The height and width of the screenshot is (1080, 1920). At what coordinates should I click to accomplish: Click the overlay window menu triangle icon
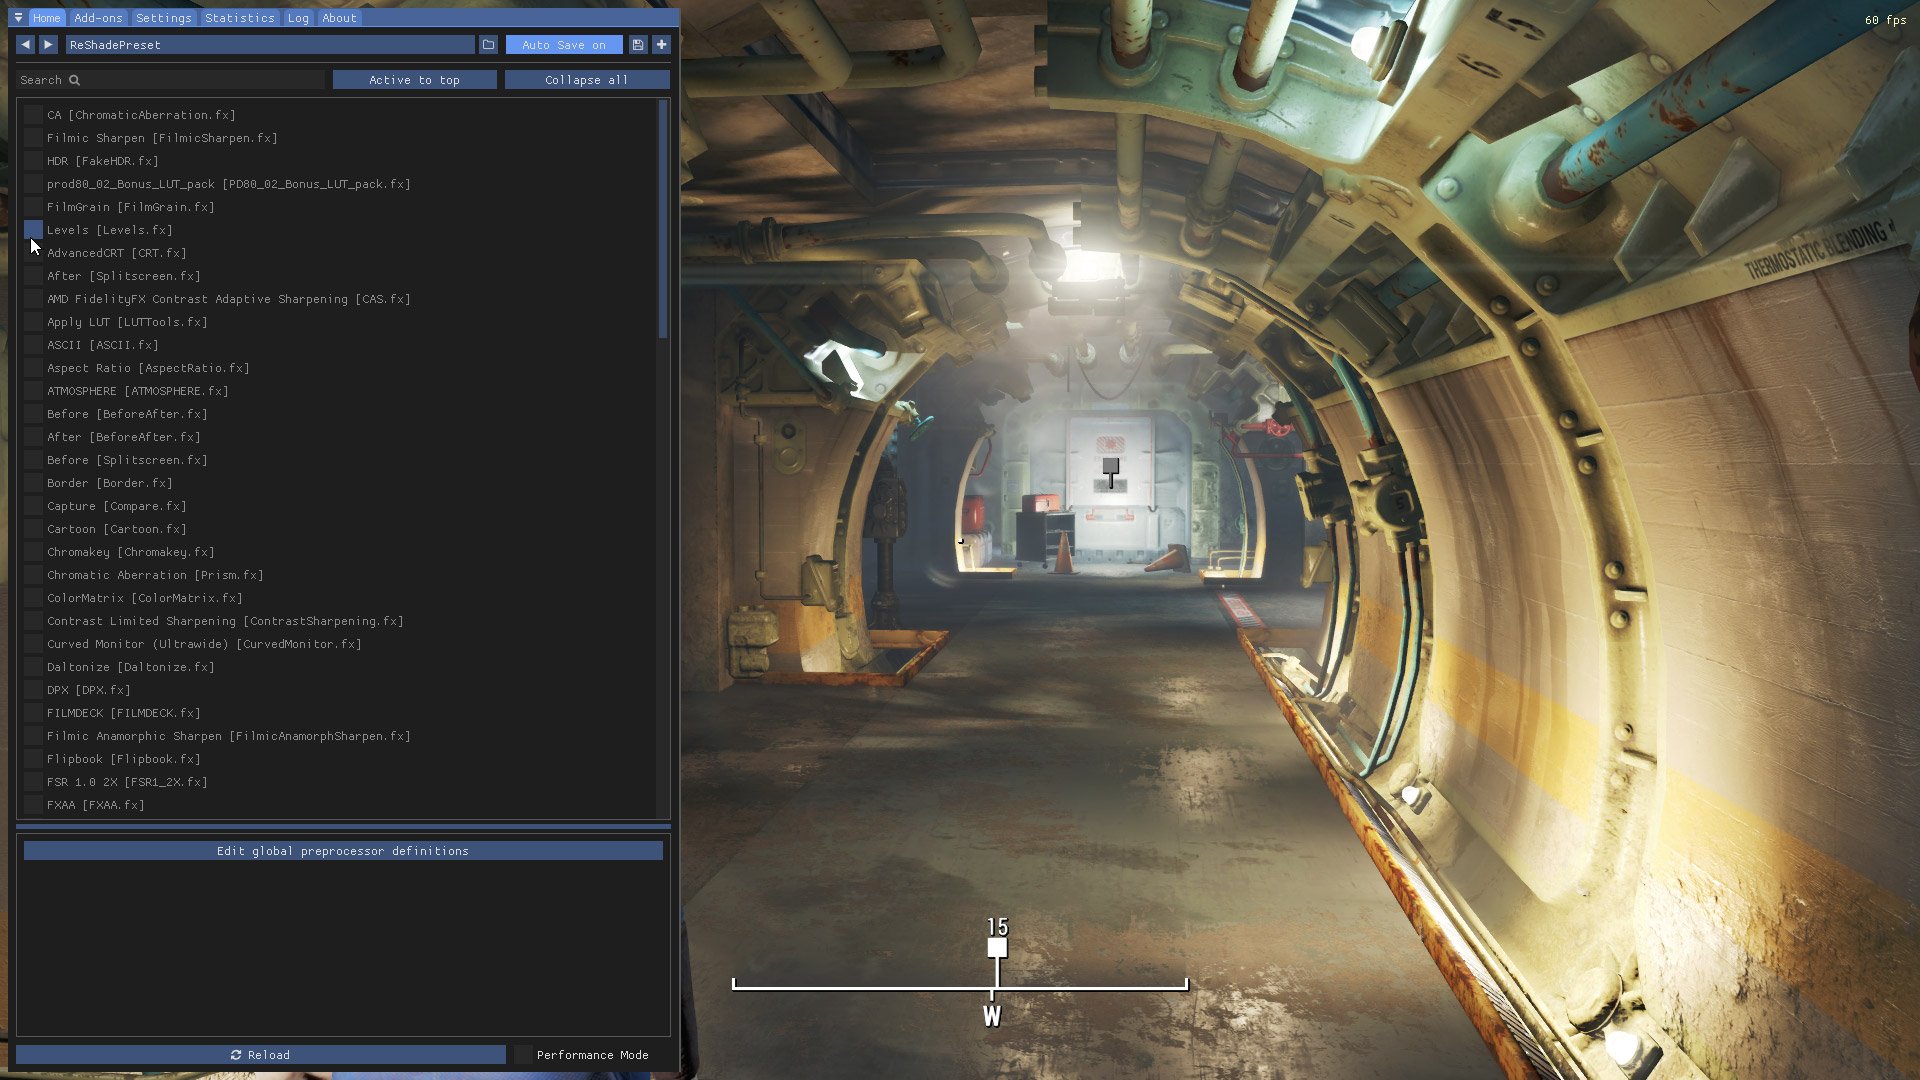pyautogui.click(x=18, y=18)
